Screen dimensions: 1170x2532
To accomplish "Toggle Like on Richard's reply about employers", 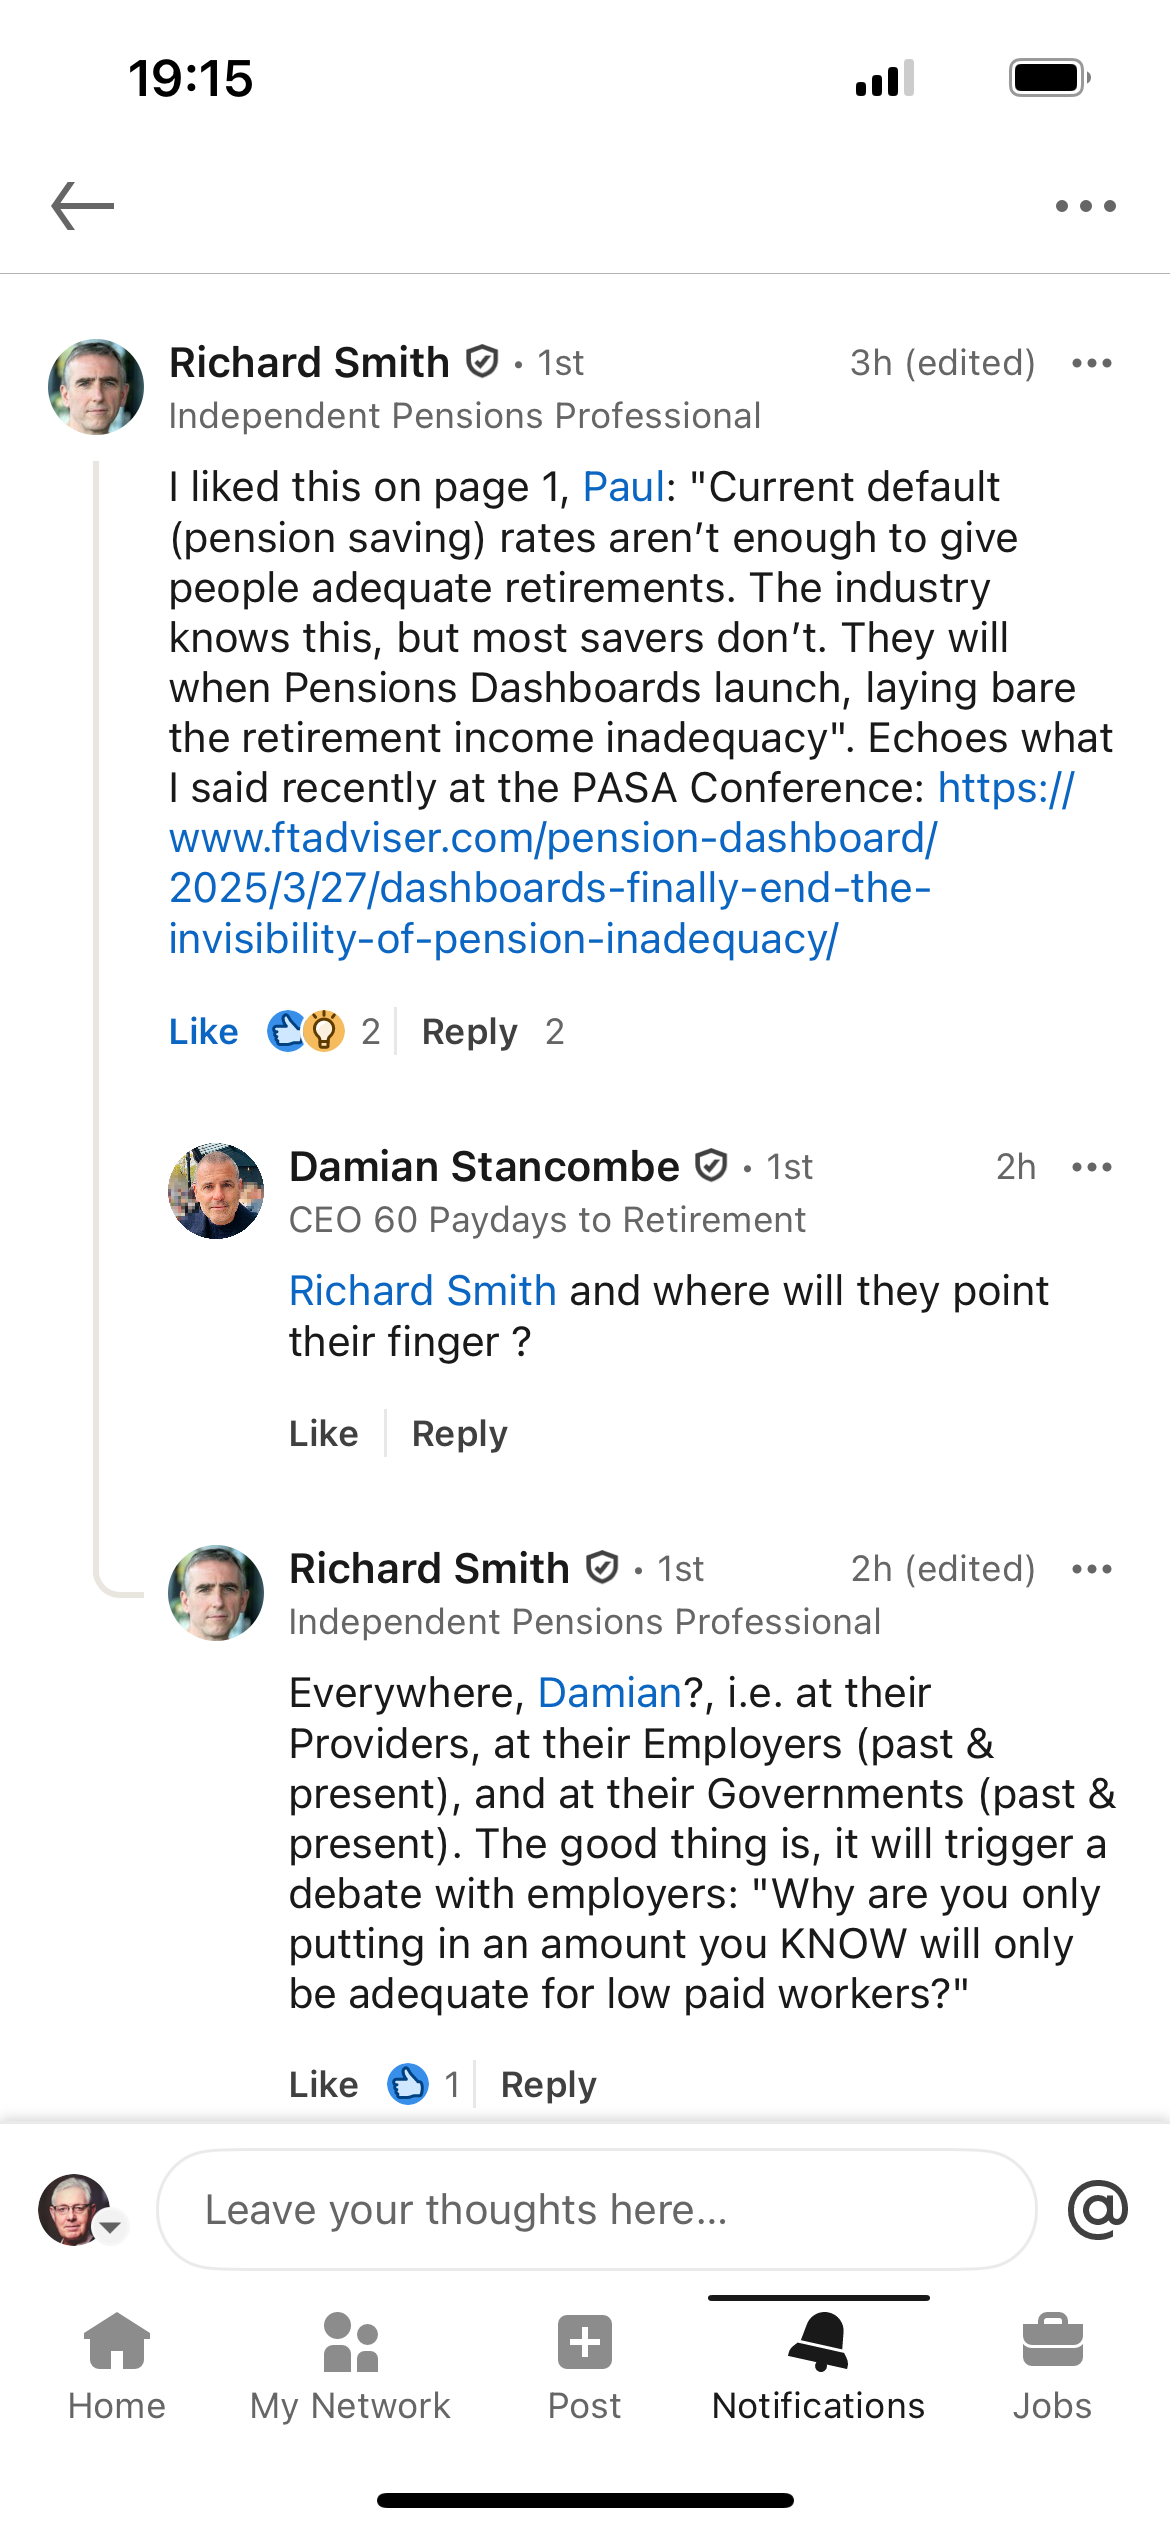I will tap(323, 2085).
